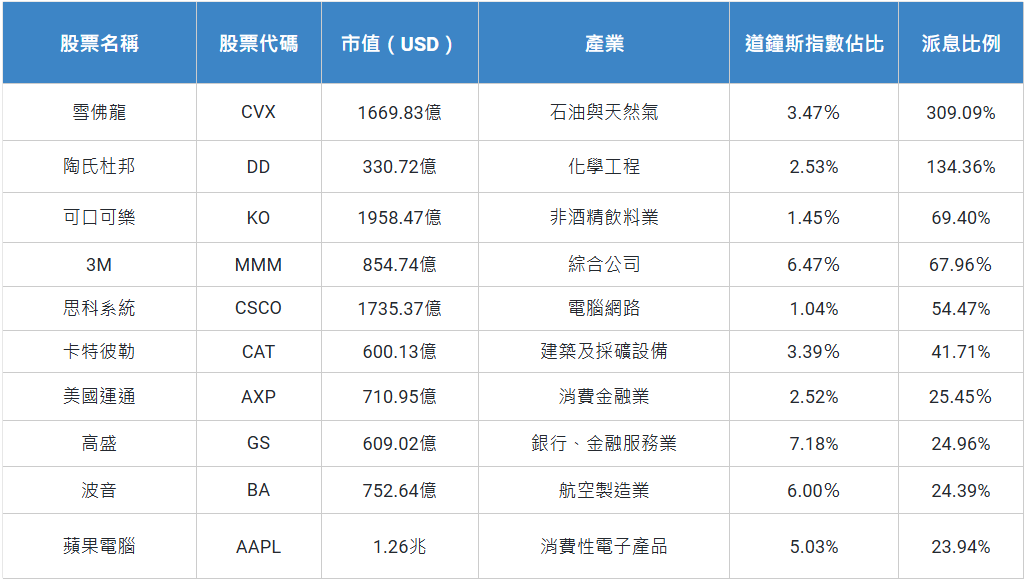Select the 卡特彼勒 stock name cell
Viewport: 1026px width, 581px height.
pyautogui.click(x=99, y=351)
